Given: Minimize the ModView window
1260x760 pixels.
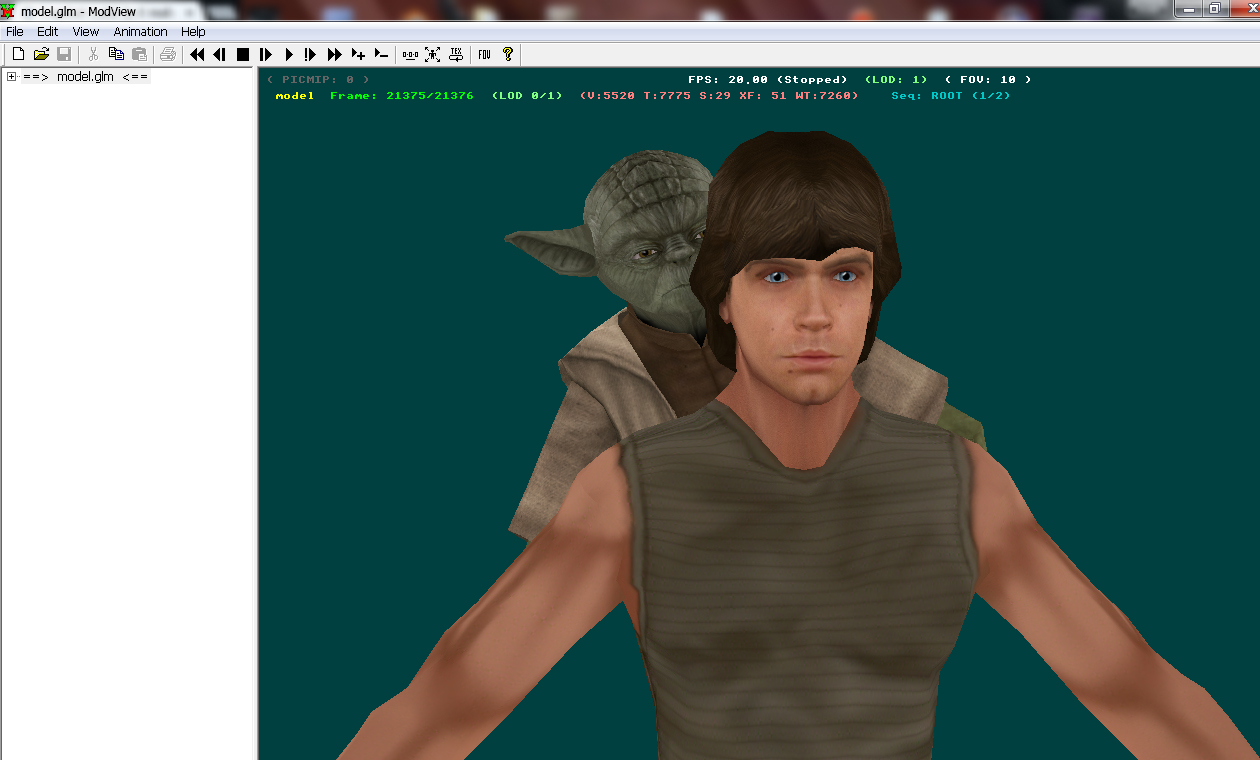Looking at the screenshot, I should [1187, 8].
